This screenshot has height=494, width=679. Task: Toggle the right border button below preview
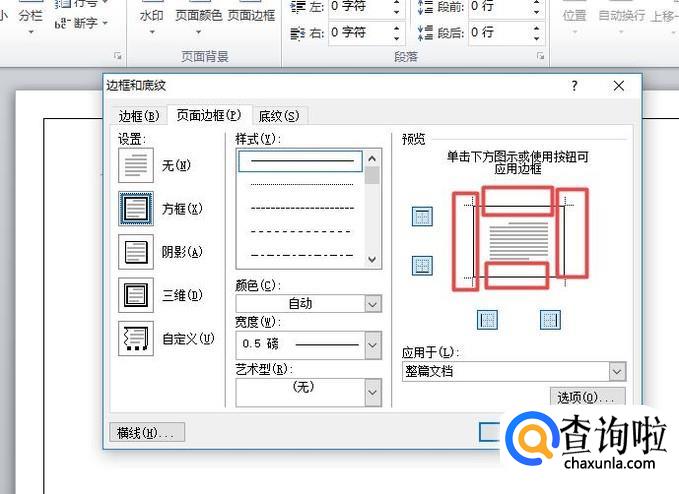550,320
